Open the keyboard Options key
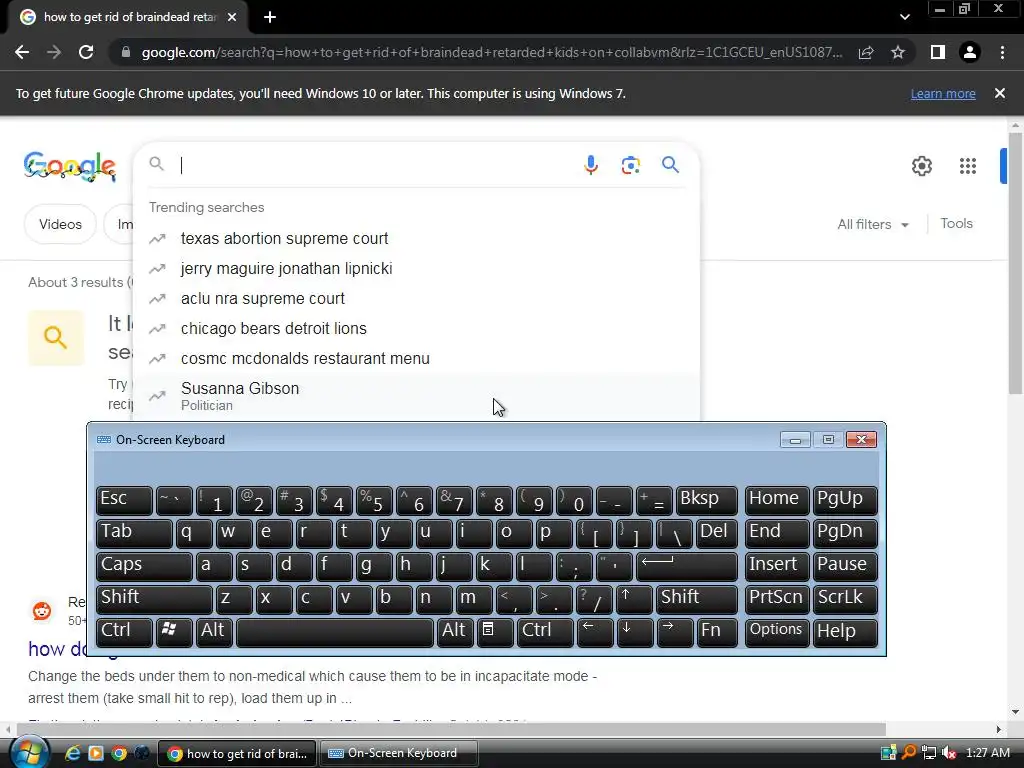 [x=776, y=632]
